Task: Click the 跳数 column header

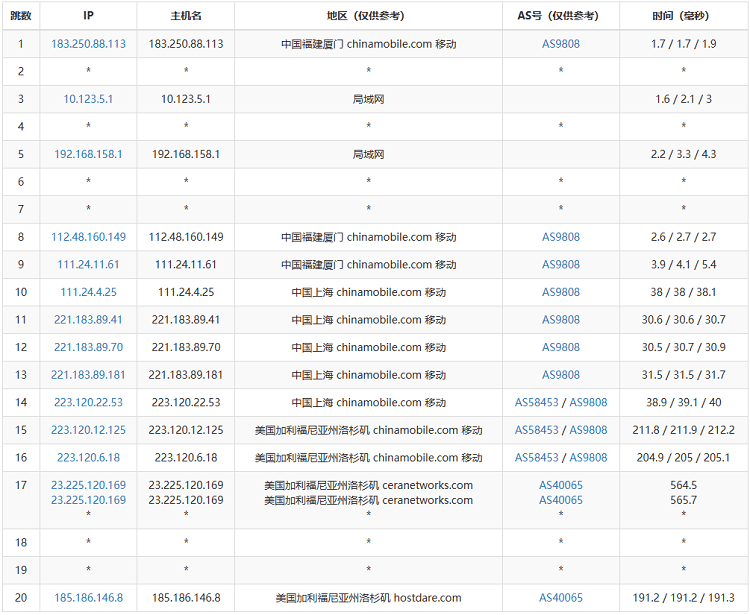Action: click(21, 16)
